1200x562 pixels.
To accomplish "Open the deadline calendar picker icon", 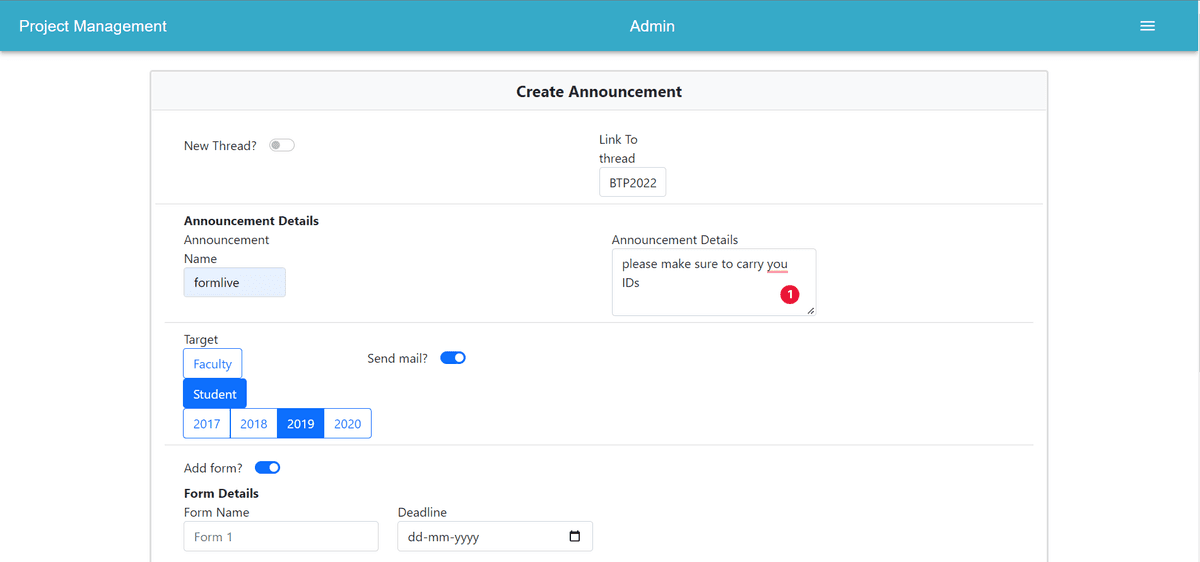I will tap(574, 537).
